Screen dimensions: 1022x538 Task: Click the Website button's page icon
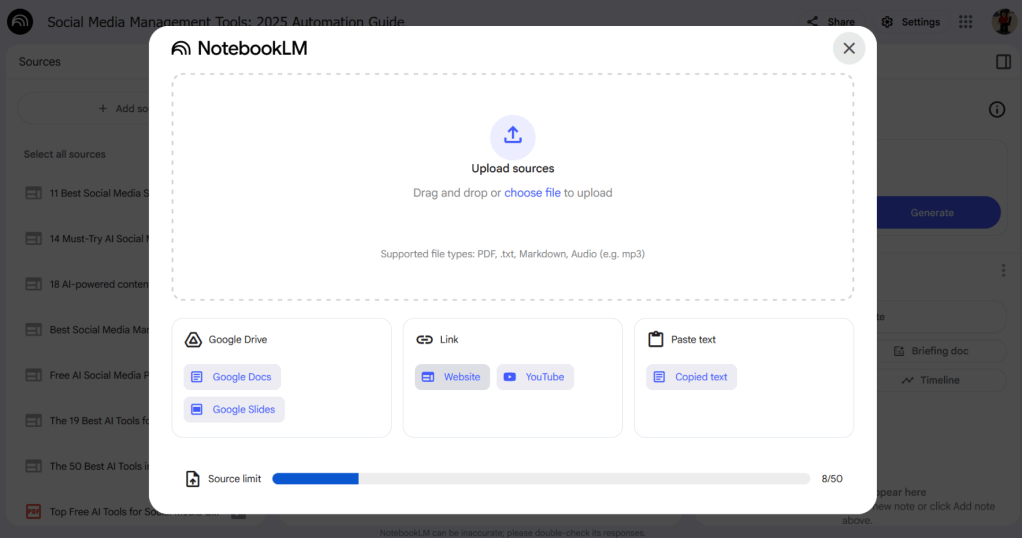pyautogui.click(x=428, y=377)
